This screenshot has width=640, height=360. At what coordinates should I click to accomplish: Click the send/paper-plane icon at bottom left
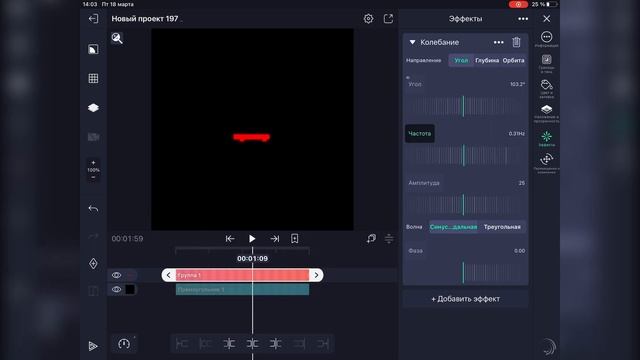tap(93, 346)
